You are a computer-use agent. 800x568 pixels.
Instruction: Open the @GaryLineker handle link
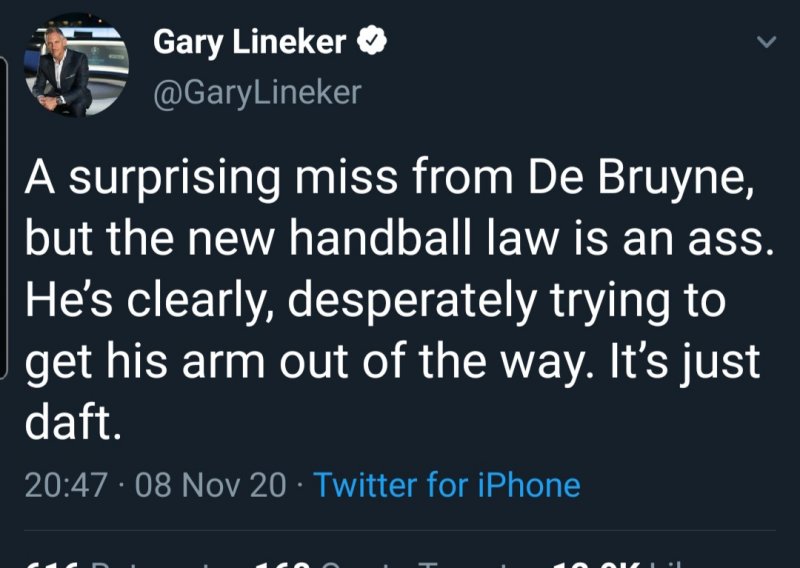click(x=256, y=92)
